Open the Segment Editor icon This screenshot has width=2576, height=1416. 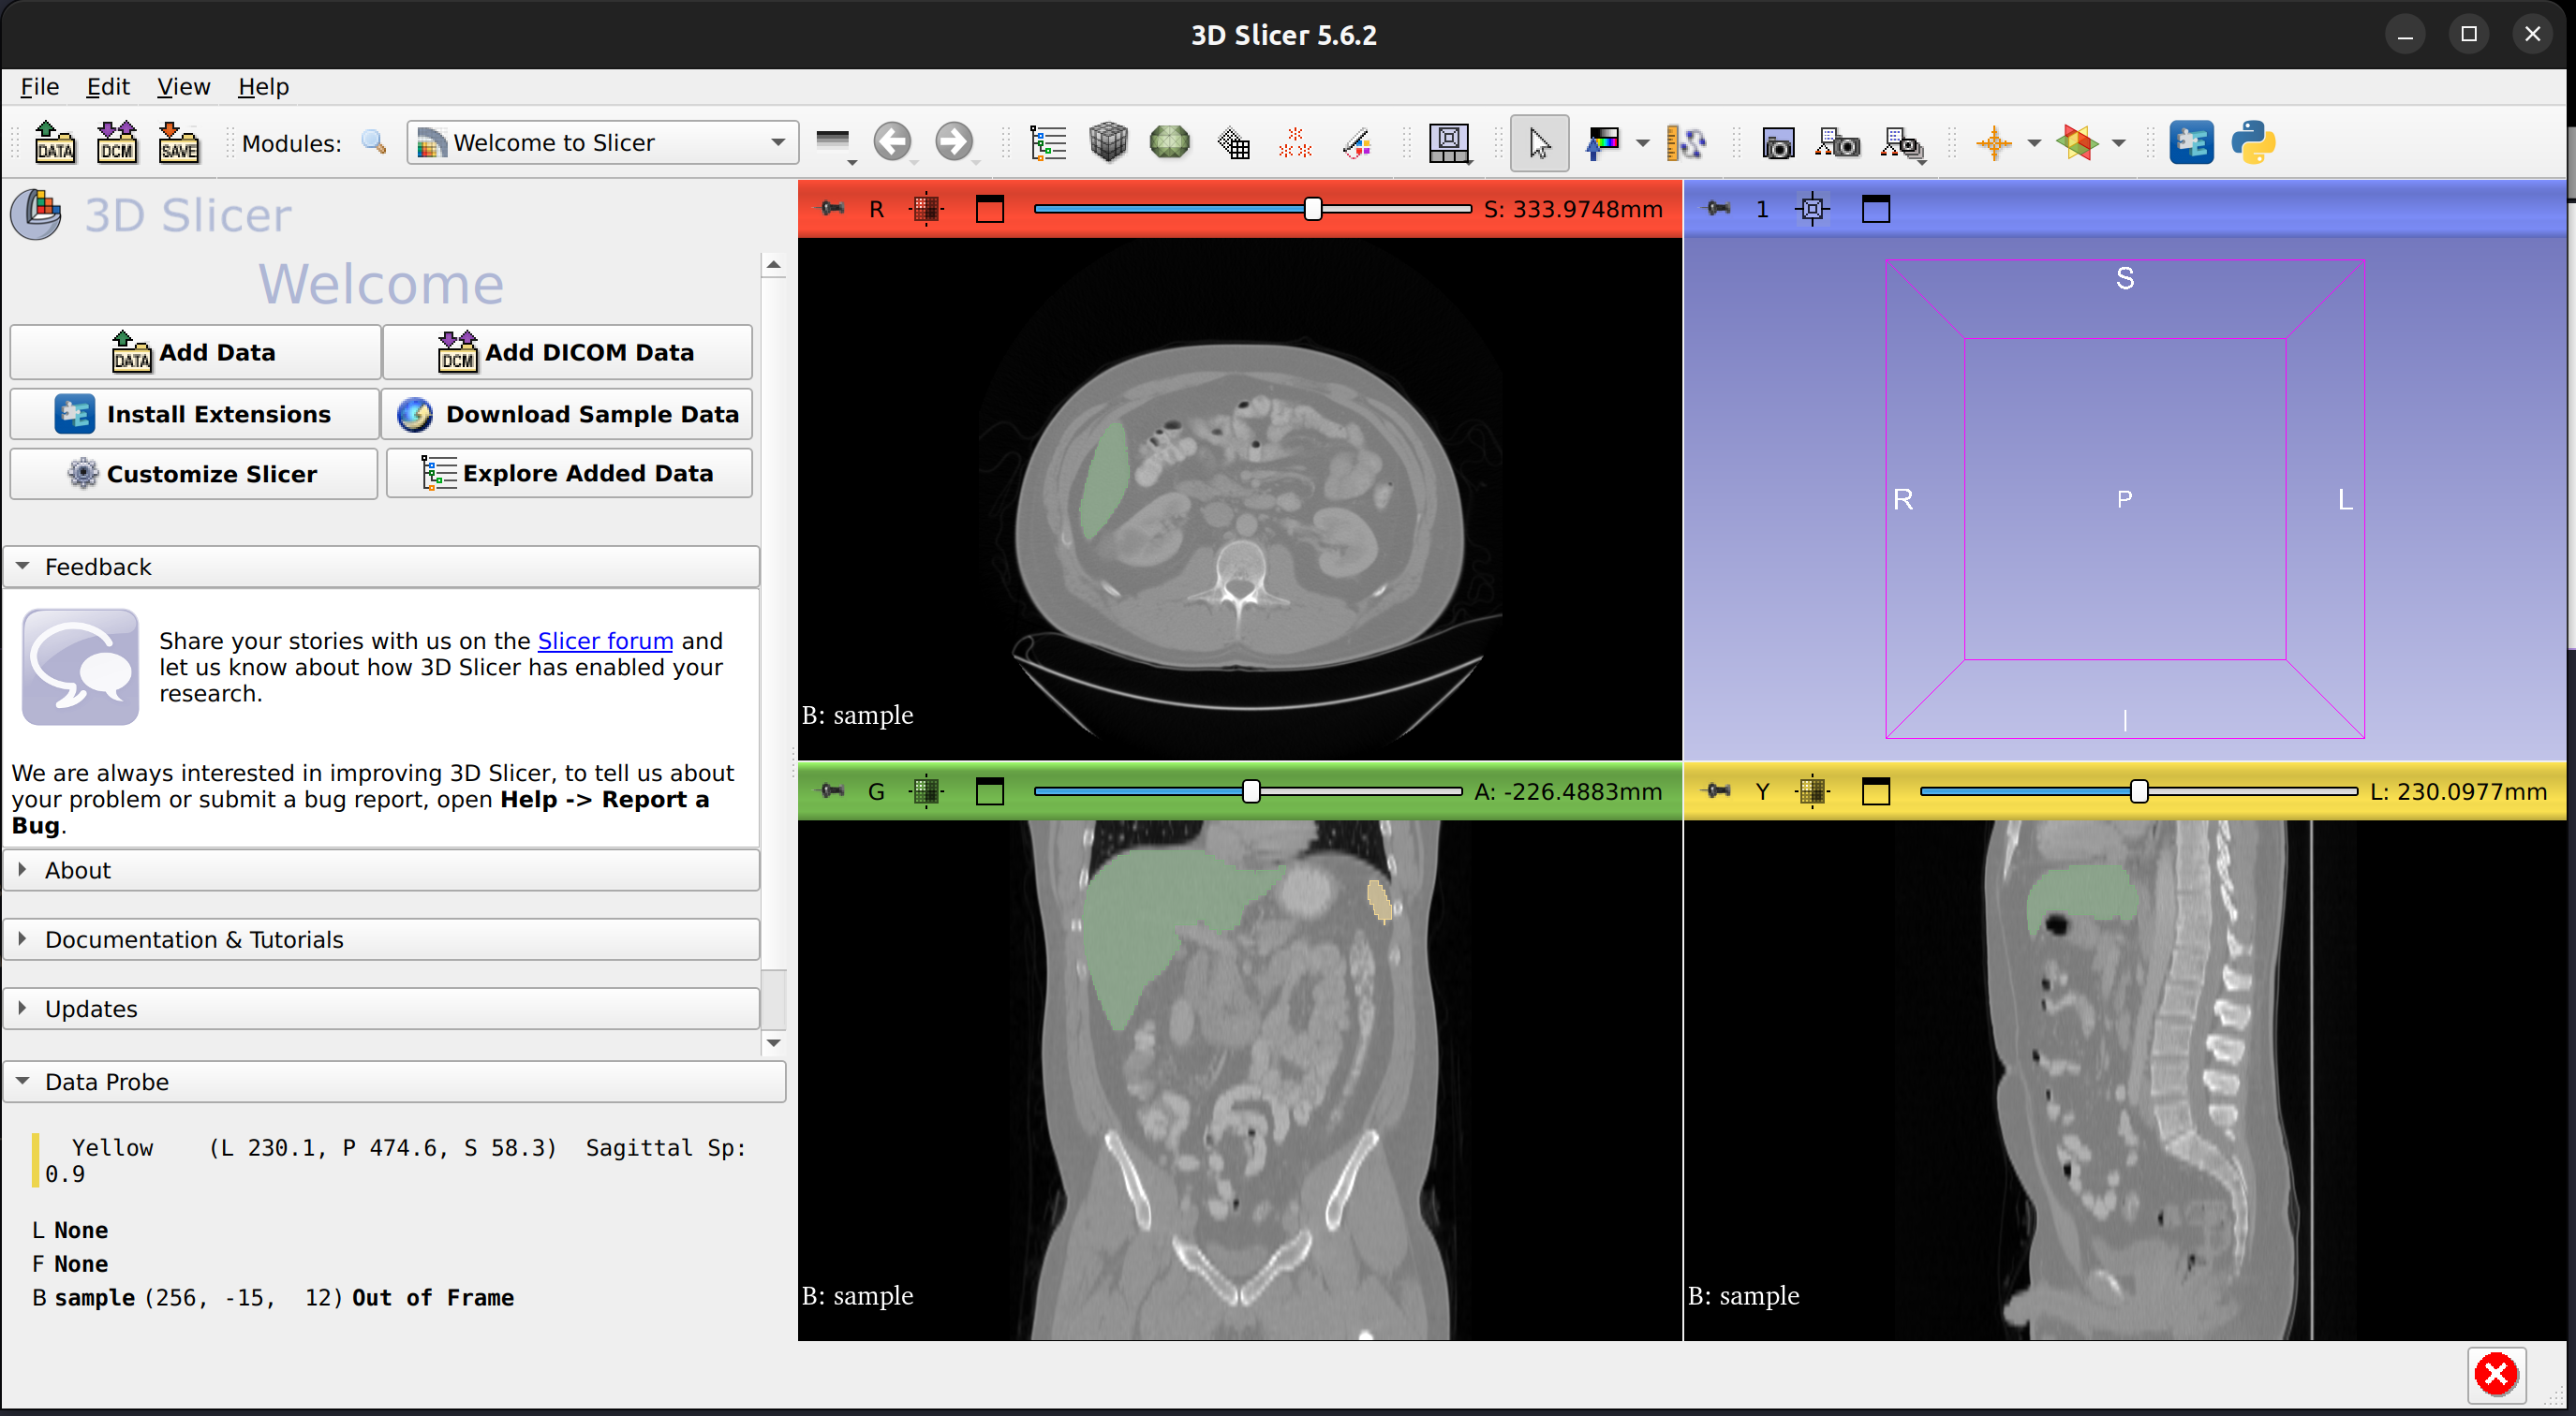point(1357,143)
